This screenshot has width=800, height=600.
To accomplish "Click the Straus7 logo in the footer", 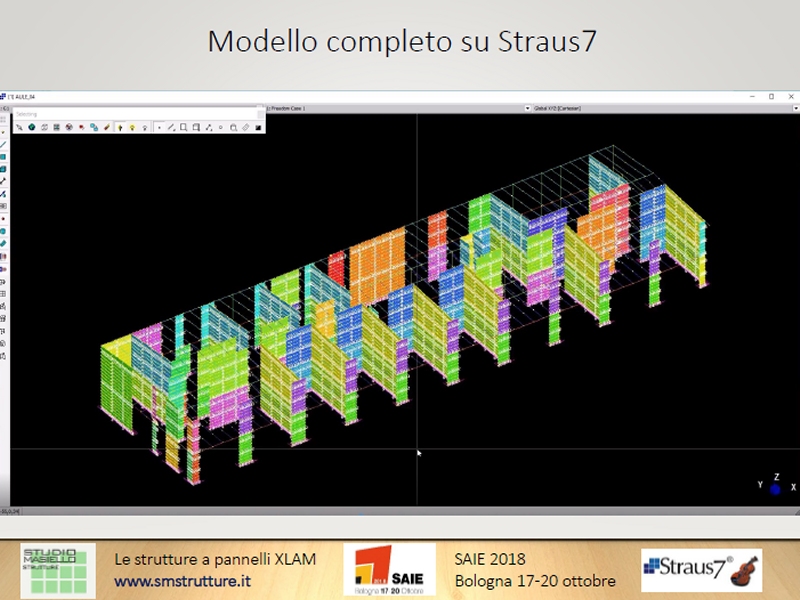I will 701,569.
